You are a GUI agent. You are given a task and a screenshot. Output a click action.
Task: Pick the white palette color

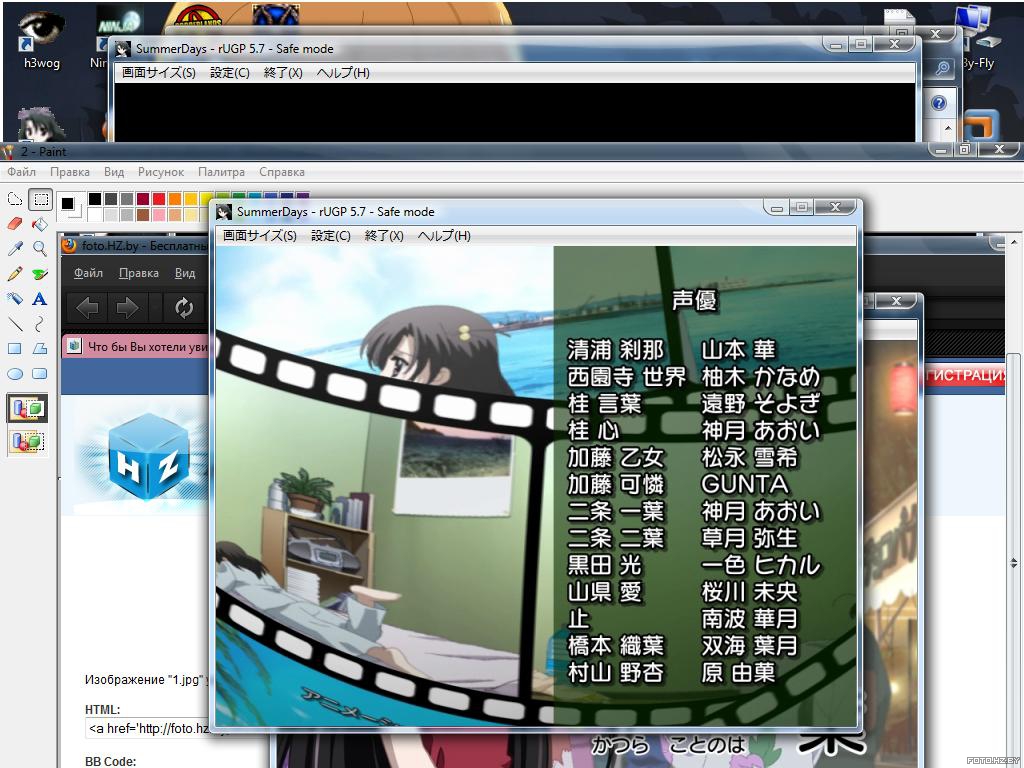95,214
